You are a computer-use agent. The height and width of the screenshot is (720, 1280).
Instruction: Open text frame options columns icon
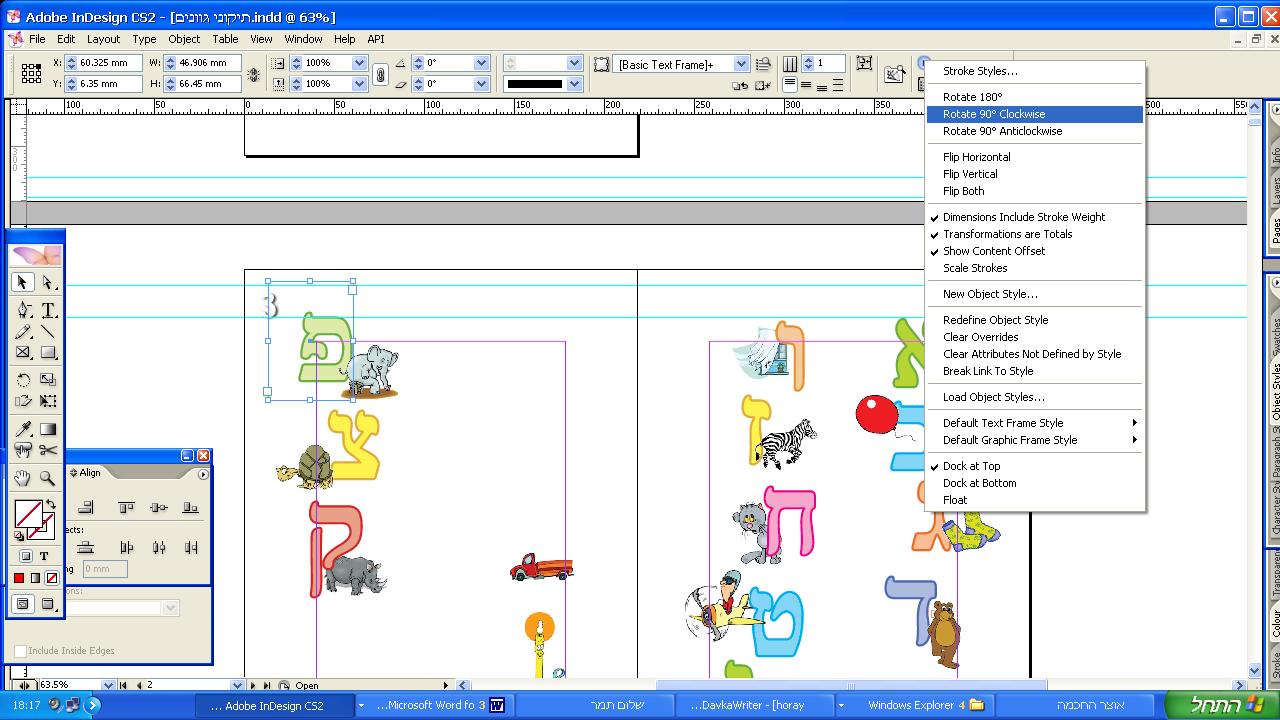(x=790, y=63)
